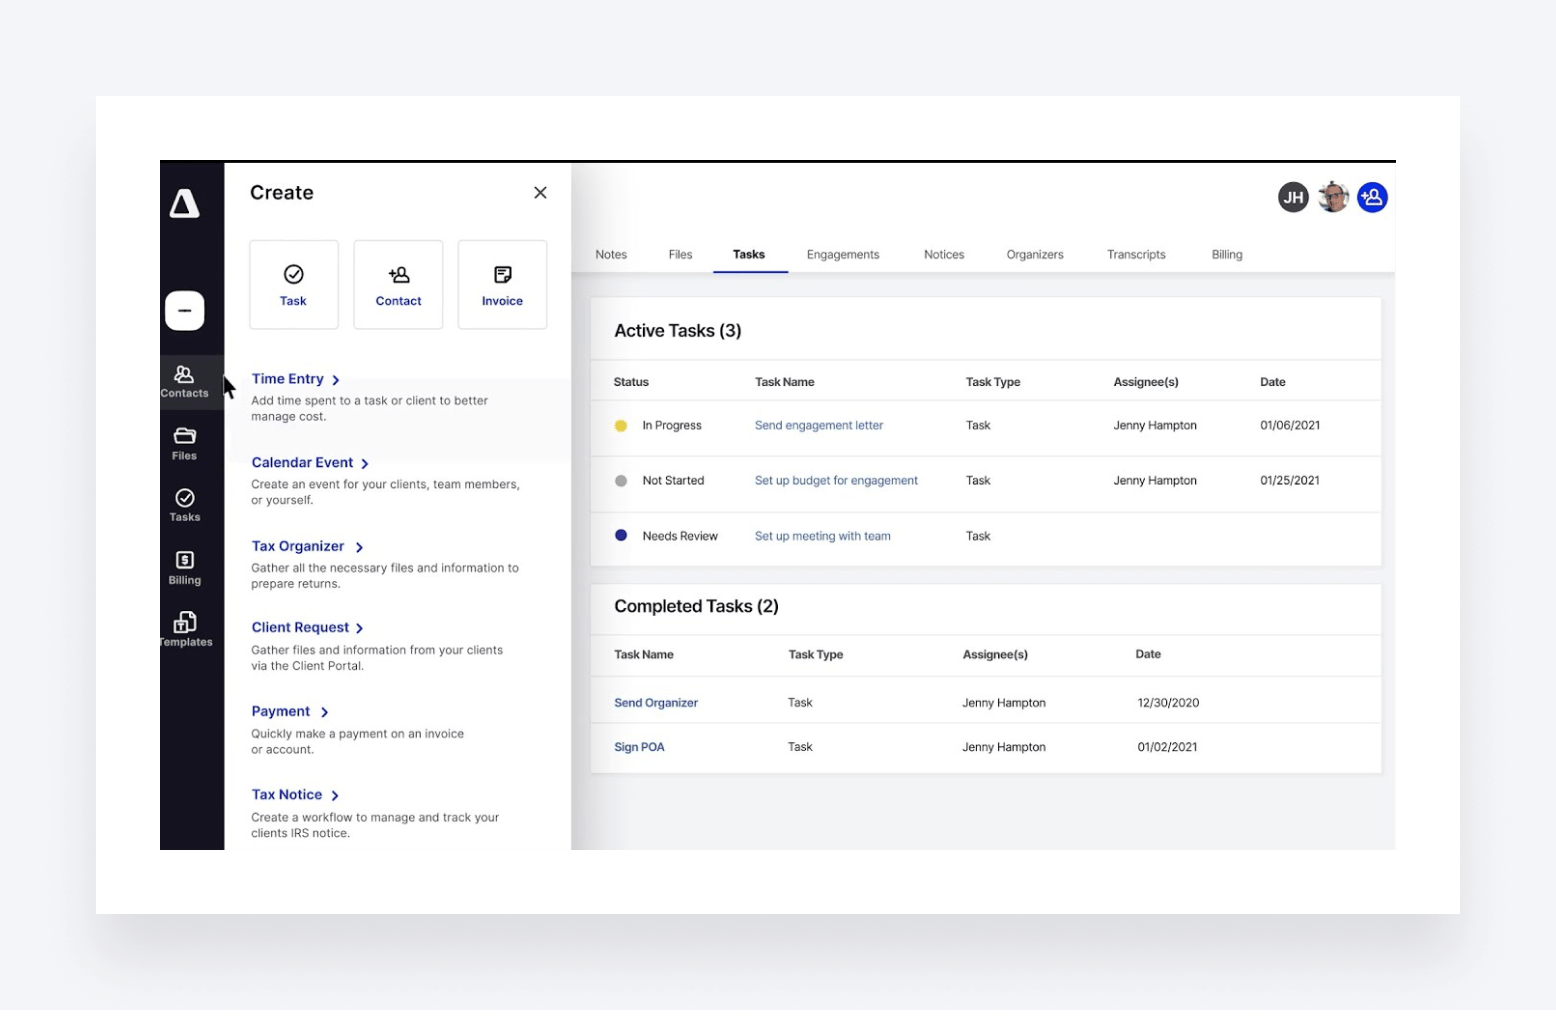This screenshot has width=1556, height=1022.
Task: Click Not Started status text
Action: 673,481
